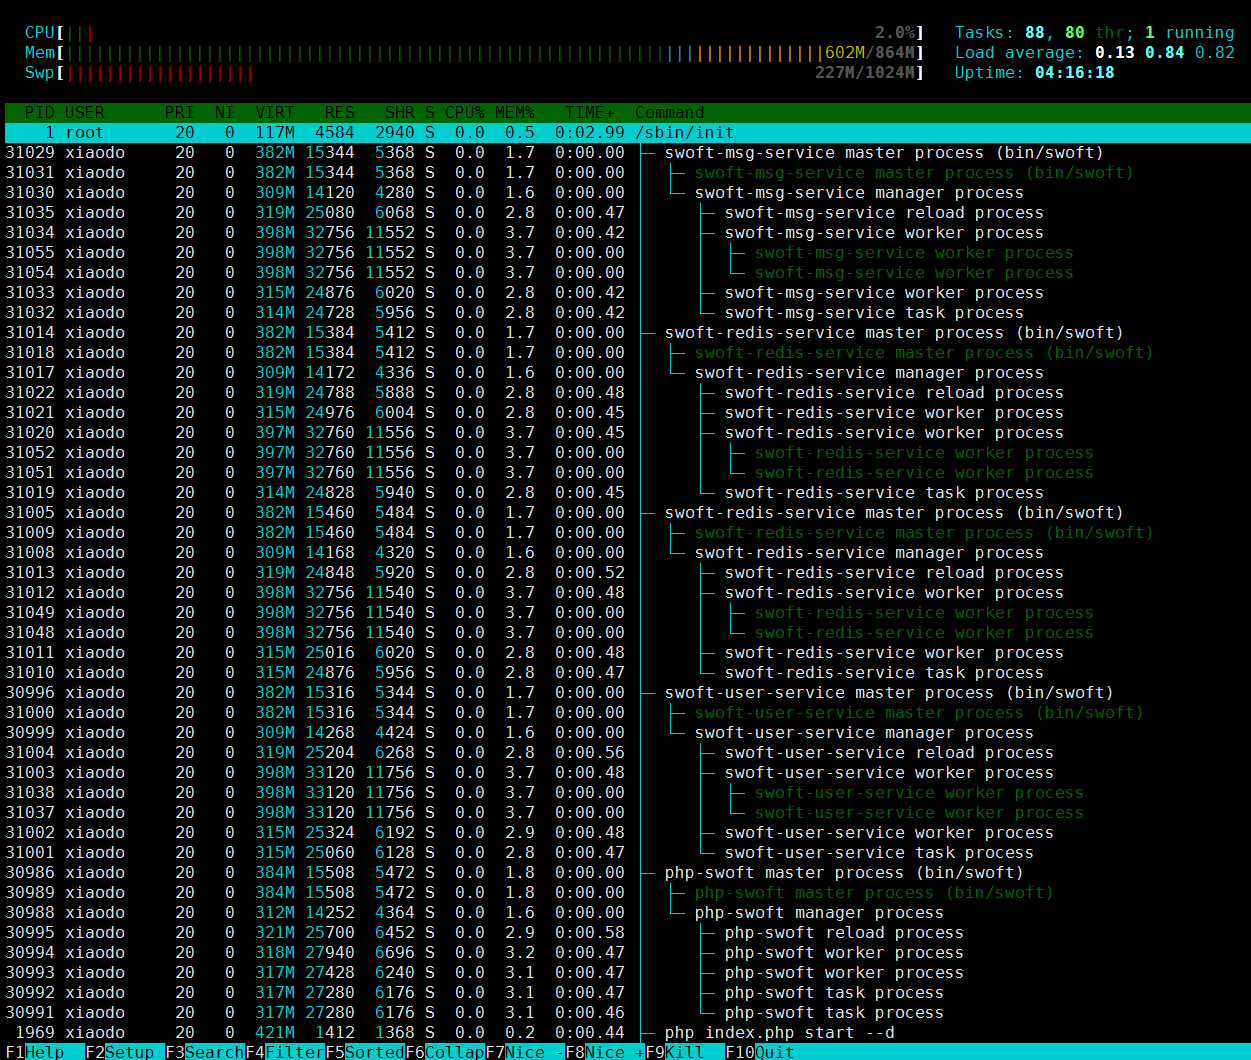Viewport: 1251px width, 1060px height.
Task: Select PID 30996 swoft-user-service master process
Action: click(x=627, y=692)
